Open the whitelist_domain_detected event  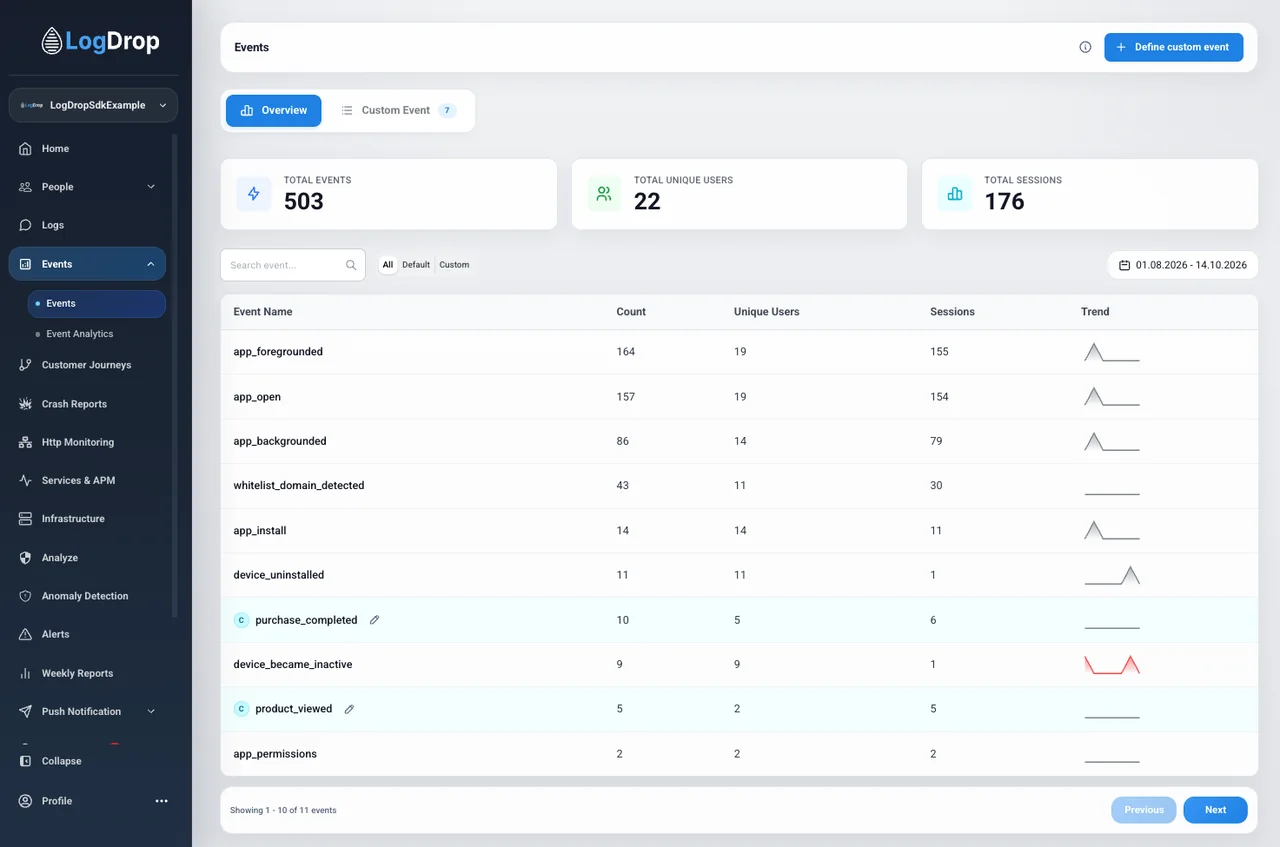click(x=299, y=486)
